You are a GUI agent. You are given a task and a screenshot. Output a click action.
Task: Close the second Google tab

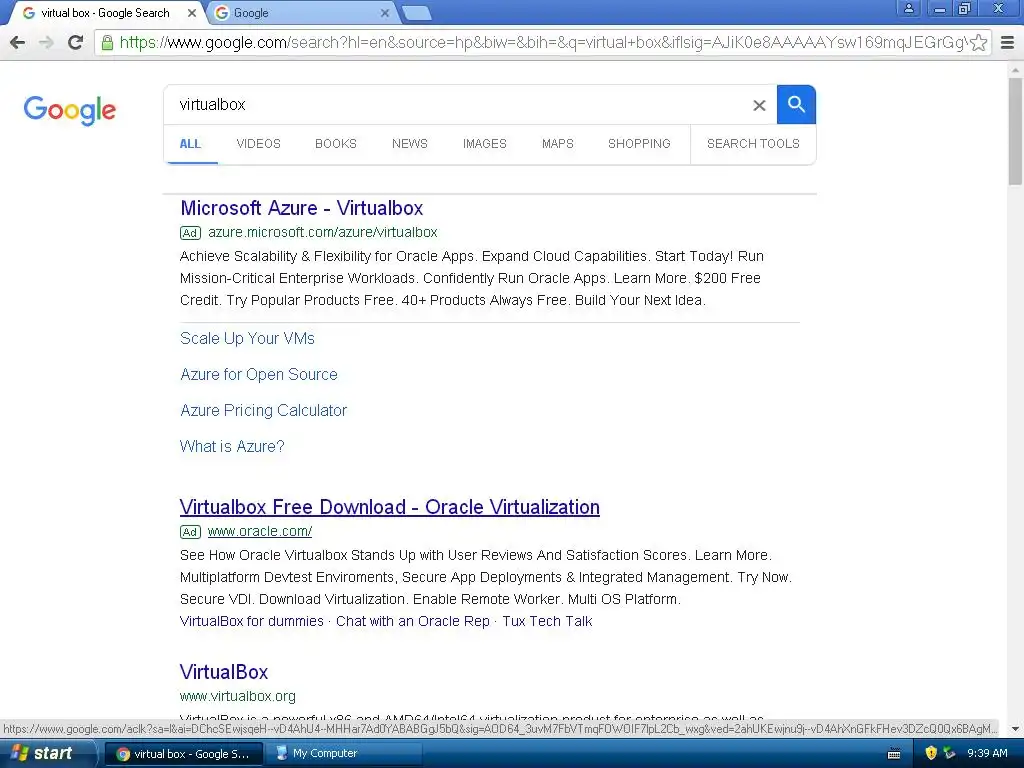pos(385,13)
